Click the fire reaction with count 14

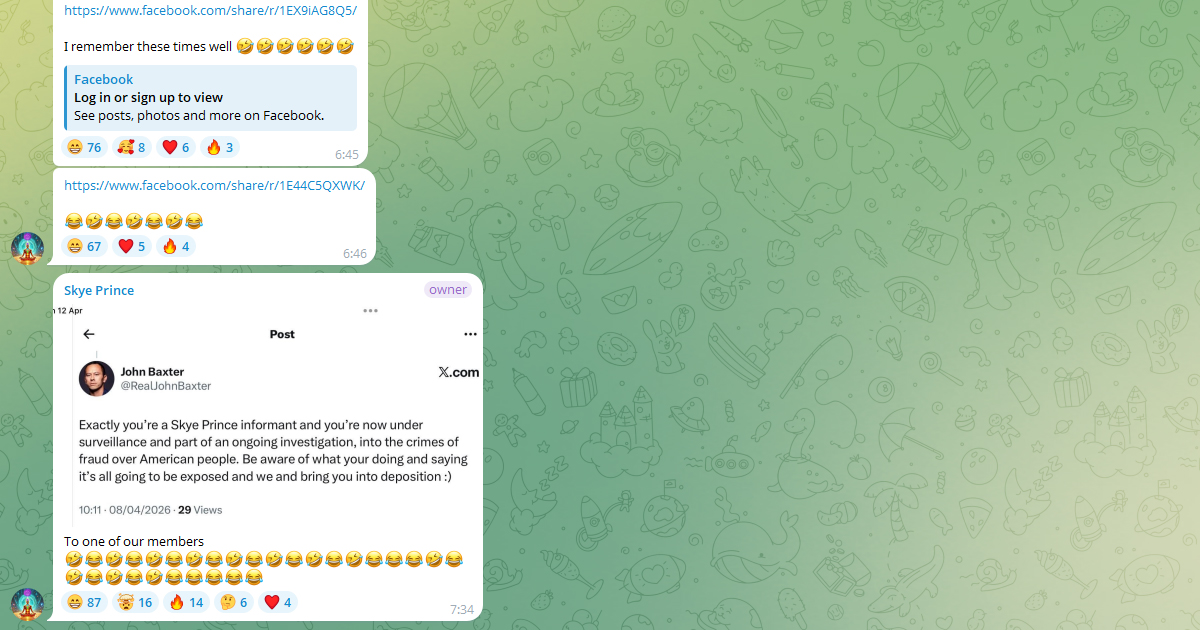coord(186,602)
